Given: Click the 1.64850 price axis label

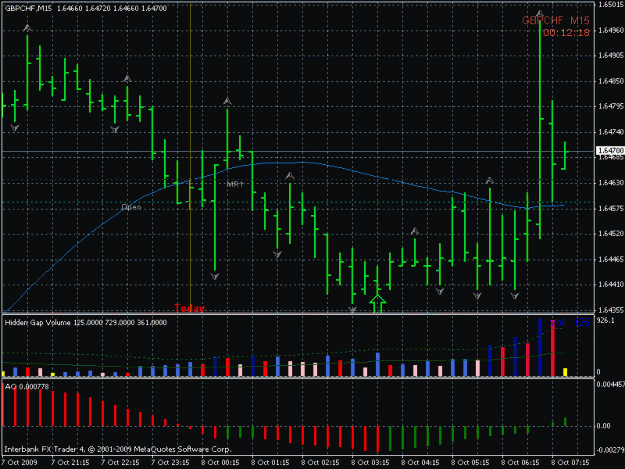Looking at the screenshot, I should coord(611,81).
